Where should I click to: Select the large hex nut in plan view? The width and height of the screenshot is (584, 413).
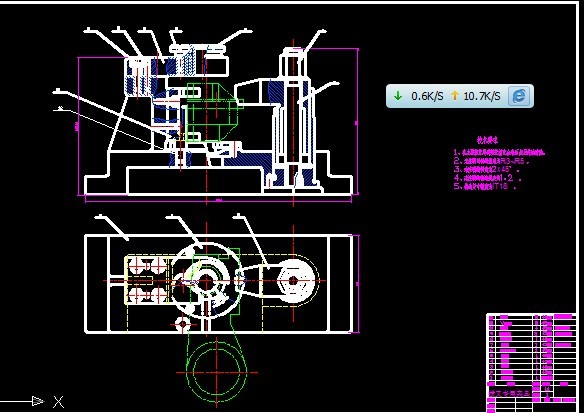click(293, 281)
